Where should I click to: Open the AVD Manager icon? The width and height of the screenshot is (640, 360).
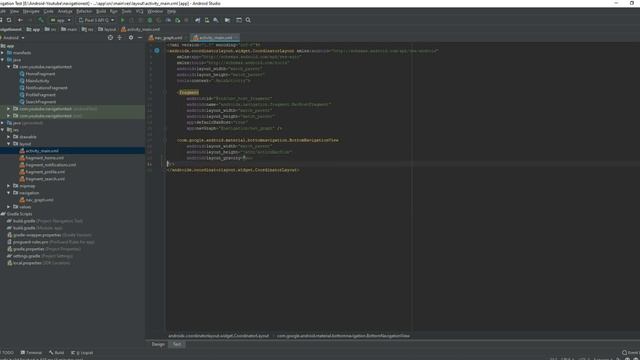[x=207, y=20]
